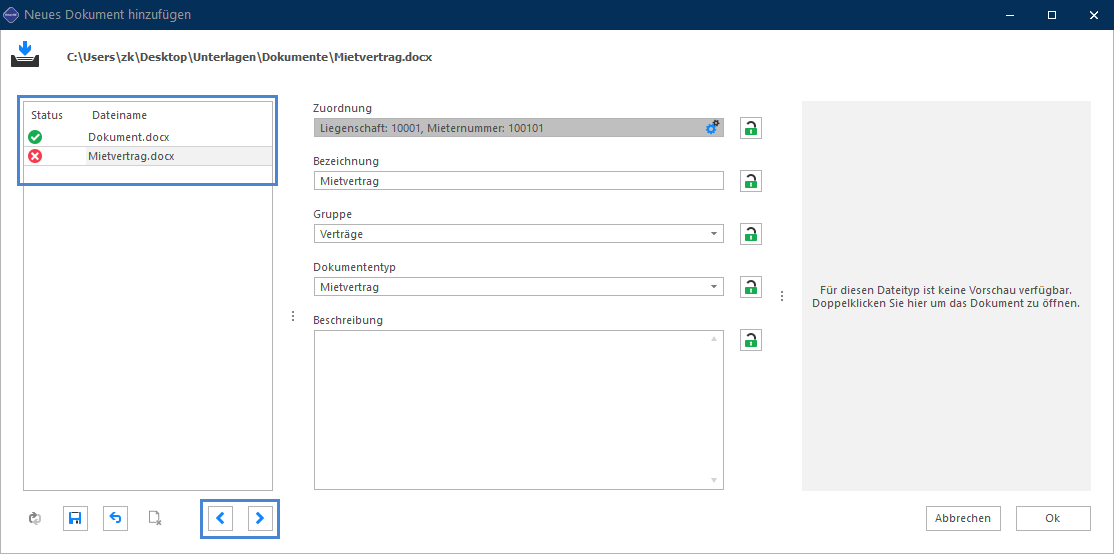The image size is (1114, 554).
Task: Click the Abbrechen button
Action: pyautogui.click(x=963, y=518)
